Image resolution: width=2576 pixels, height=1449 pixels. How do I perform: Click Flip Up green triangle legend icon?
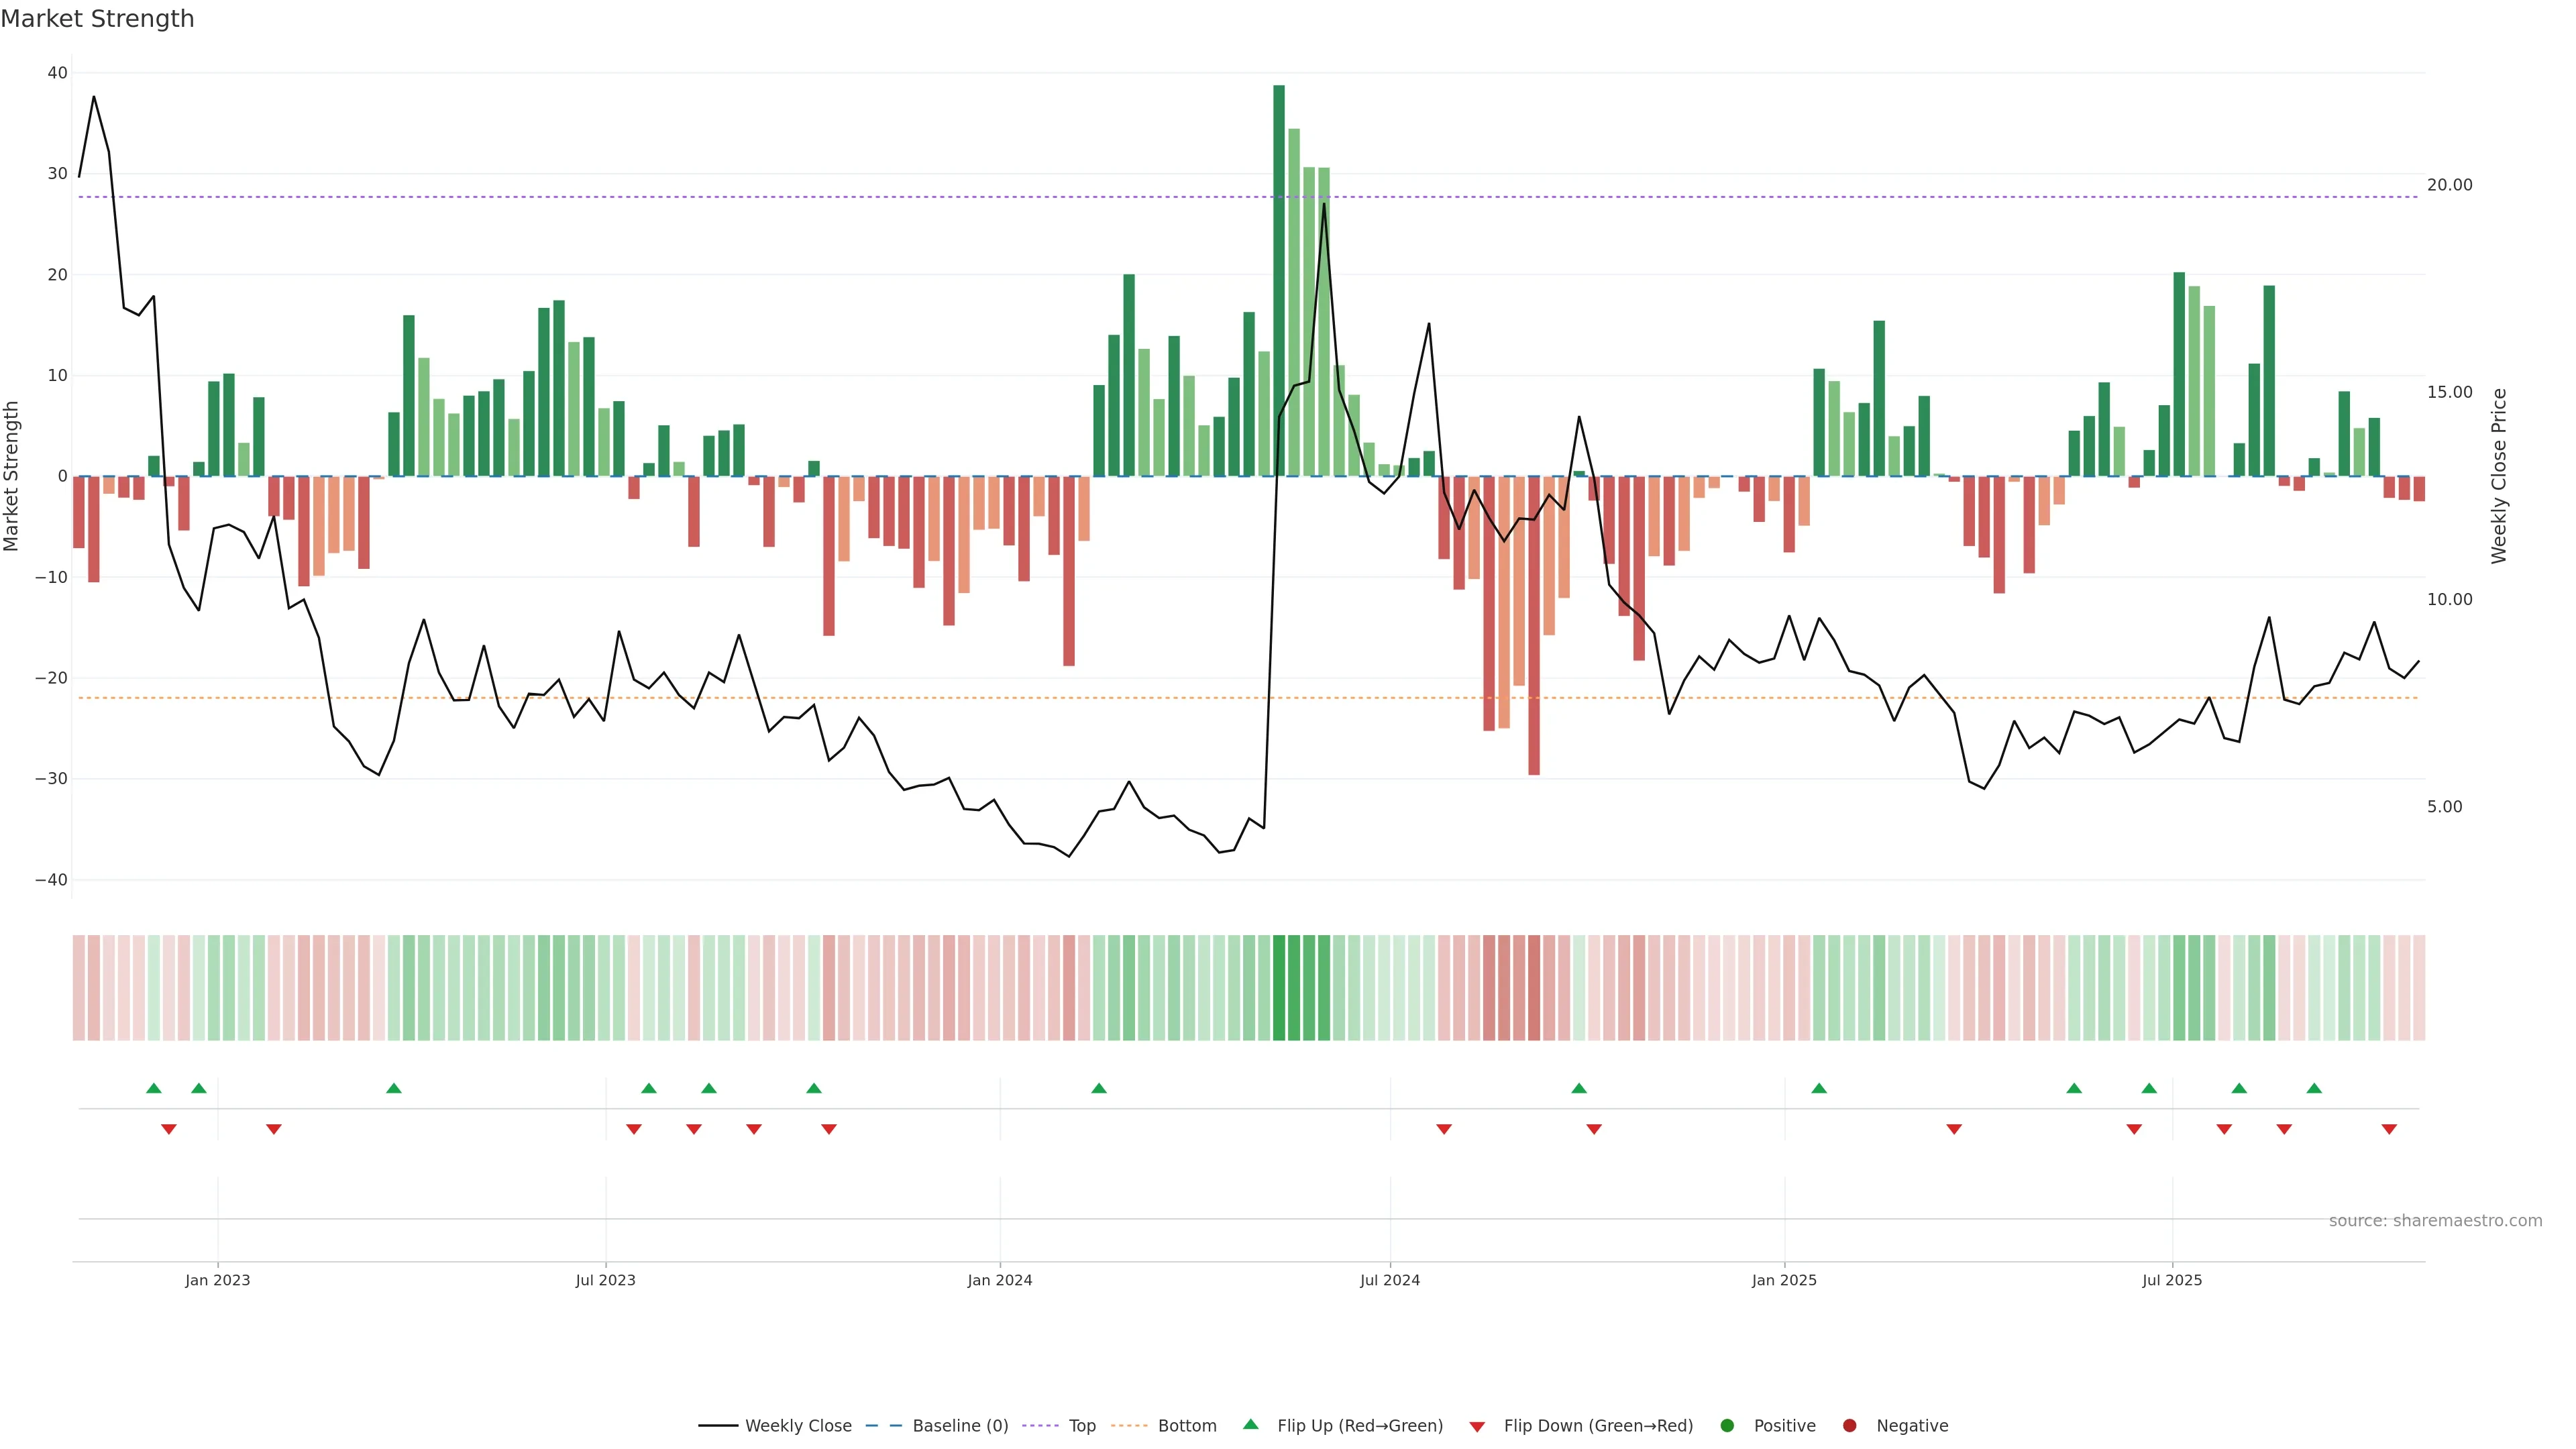pos(1250,1424)
